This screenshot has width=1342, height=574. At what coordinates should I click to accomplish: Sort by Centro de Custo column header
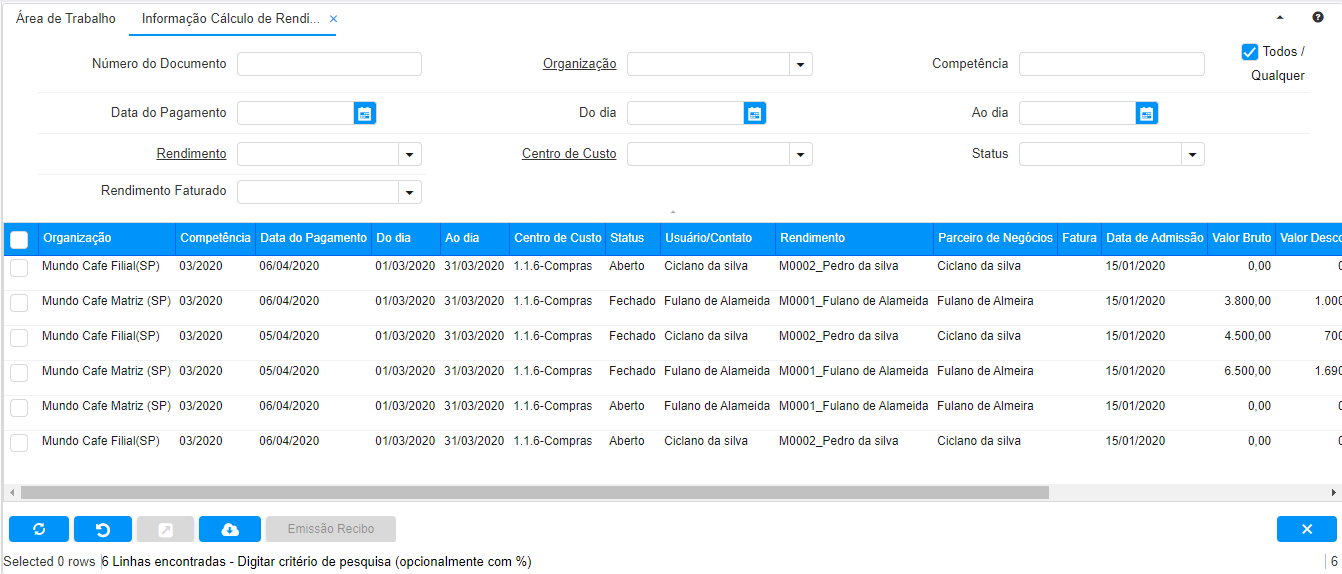tap(558, 238)
